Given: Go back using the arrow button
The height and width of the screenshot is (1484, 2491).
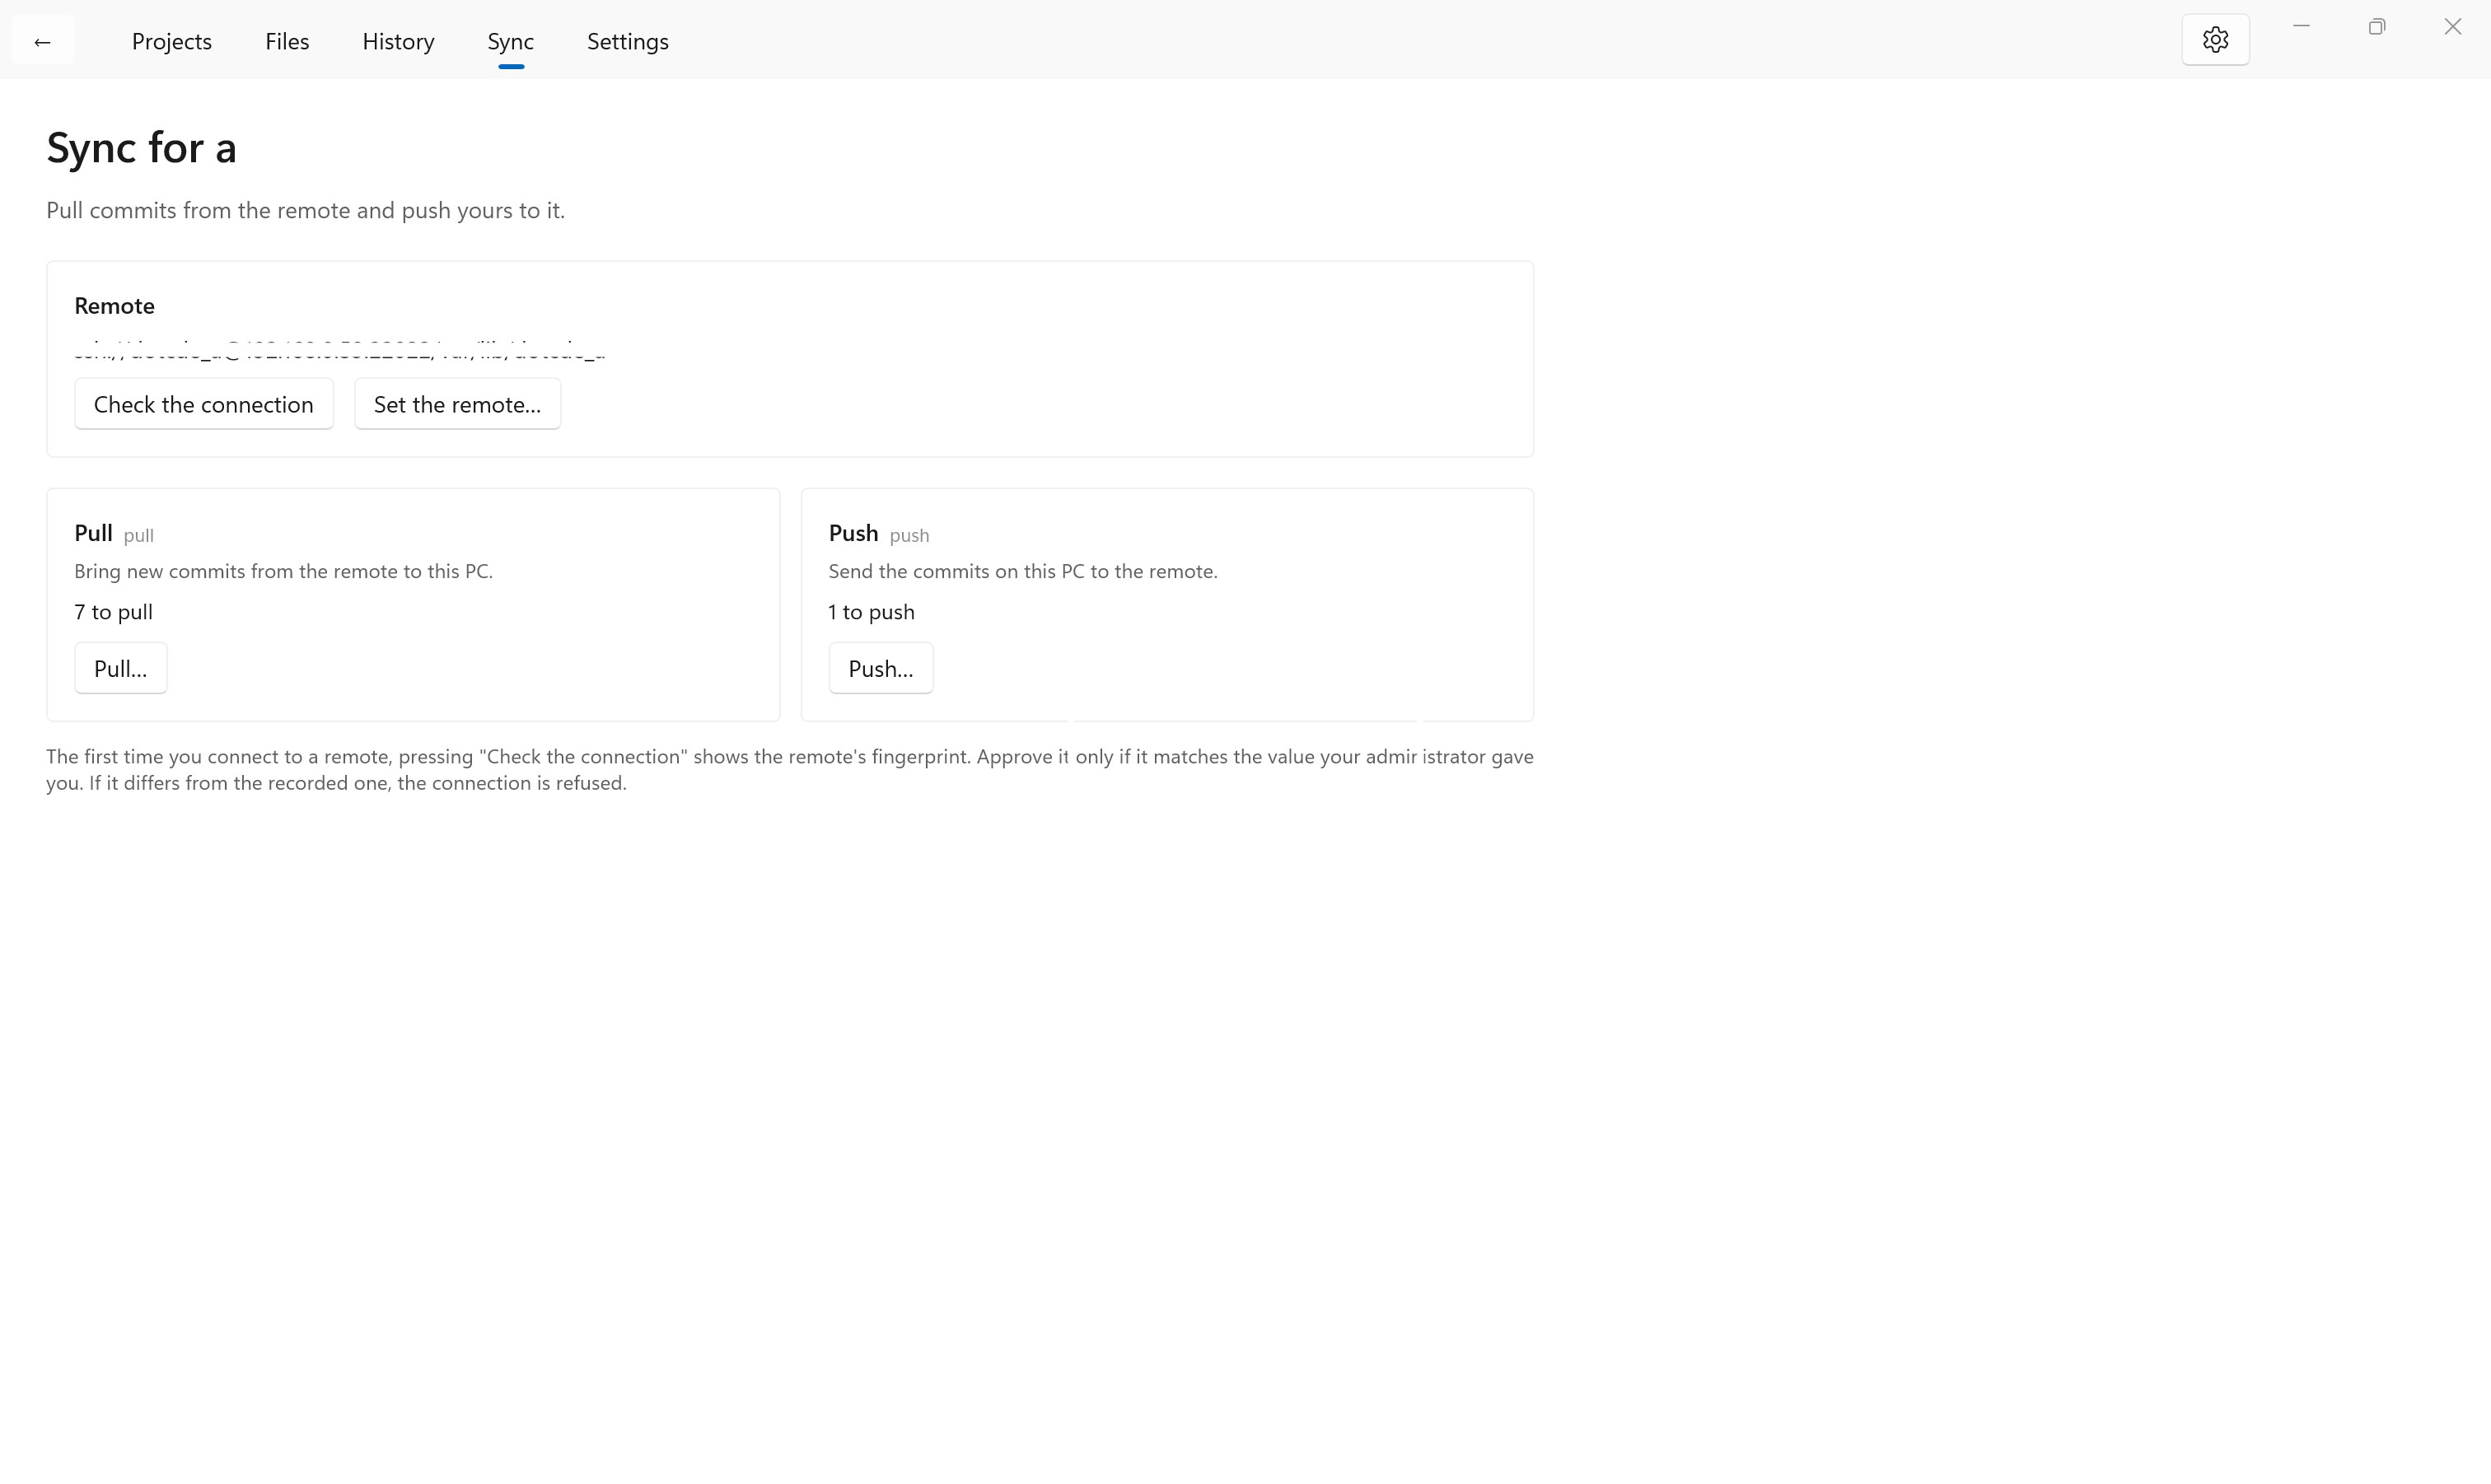Looking at the screenshot, I should (42, 41).
